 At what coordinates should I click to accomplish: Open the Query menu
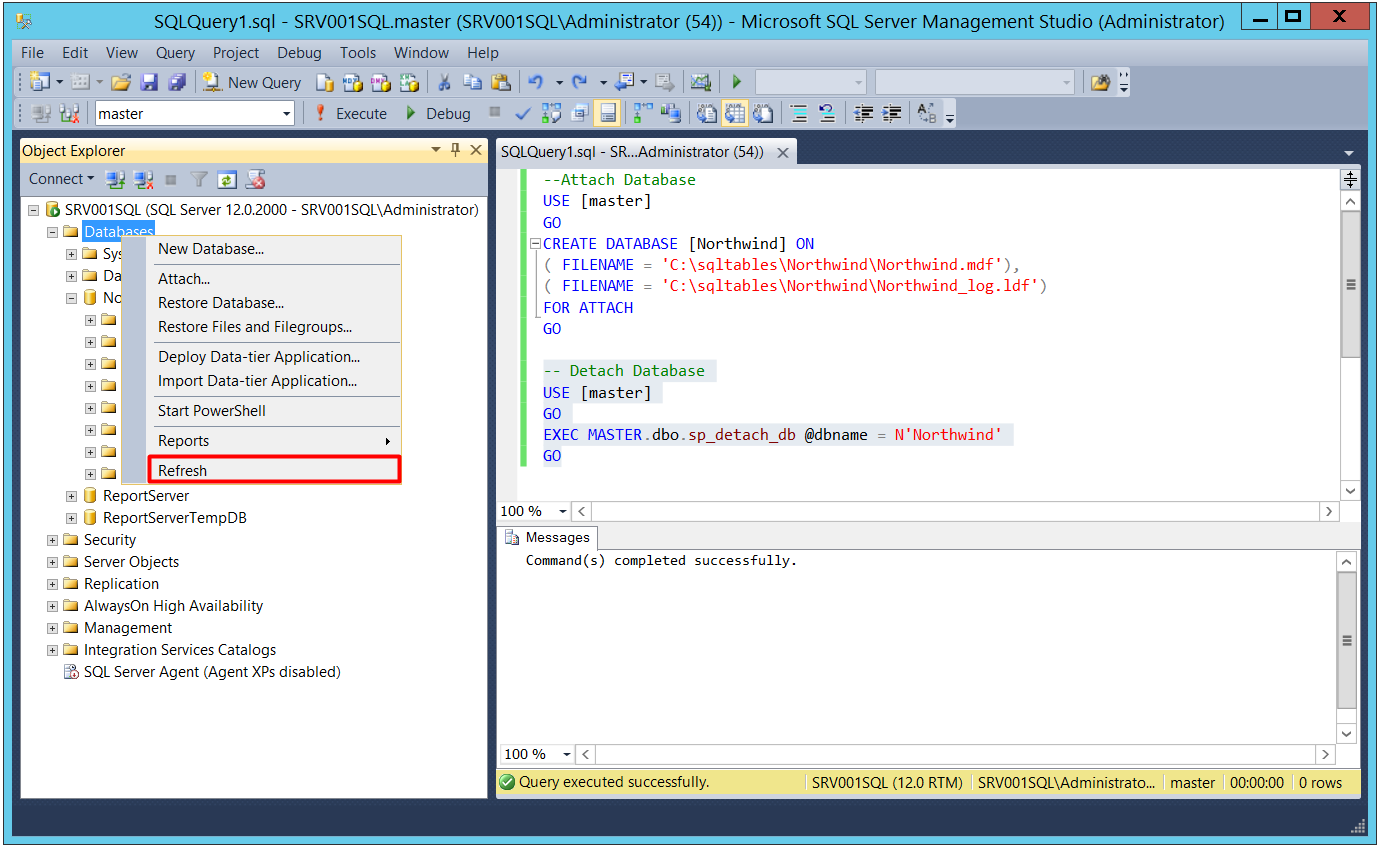[x=175, y=52]
